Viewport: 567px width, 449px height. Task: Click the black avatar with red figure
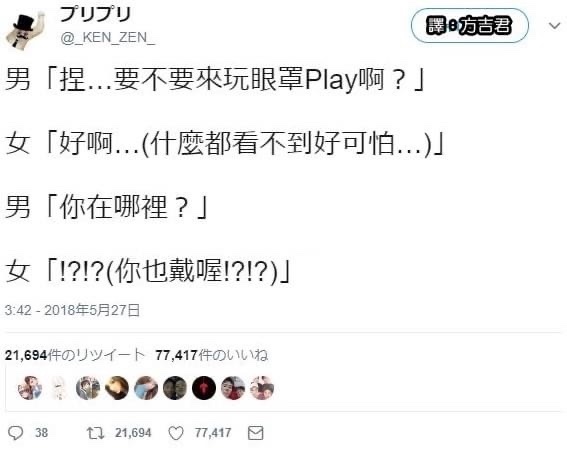(204, 388)
